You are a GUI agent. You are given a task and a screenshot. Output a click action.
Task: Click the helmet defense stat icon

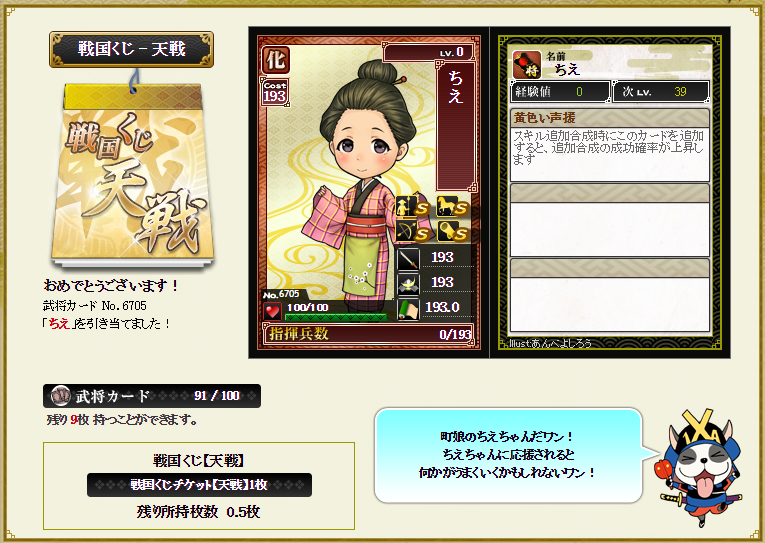click(x=408, y=283)
